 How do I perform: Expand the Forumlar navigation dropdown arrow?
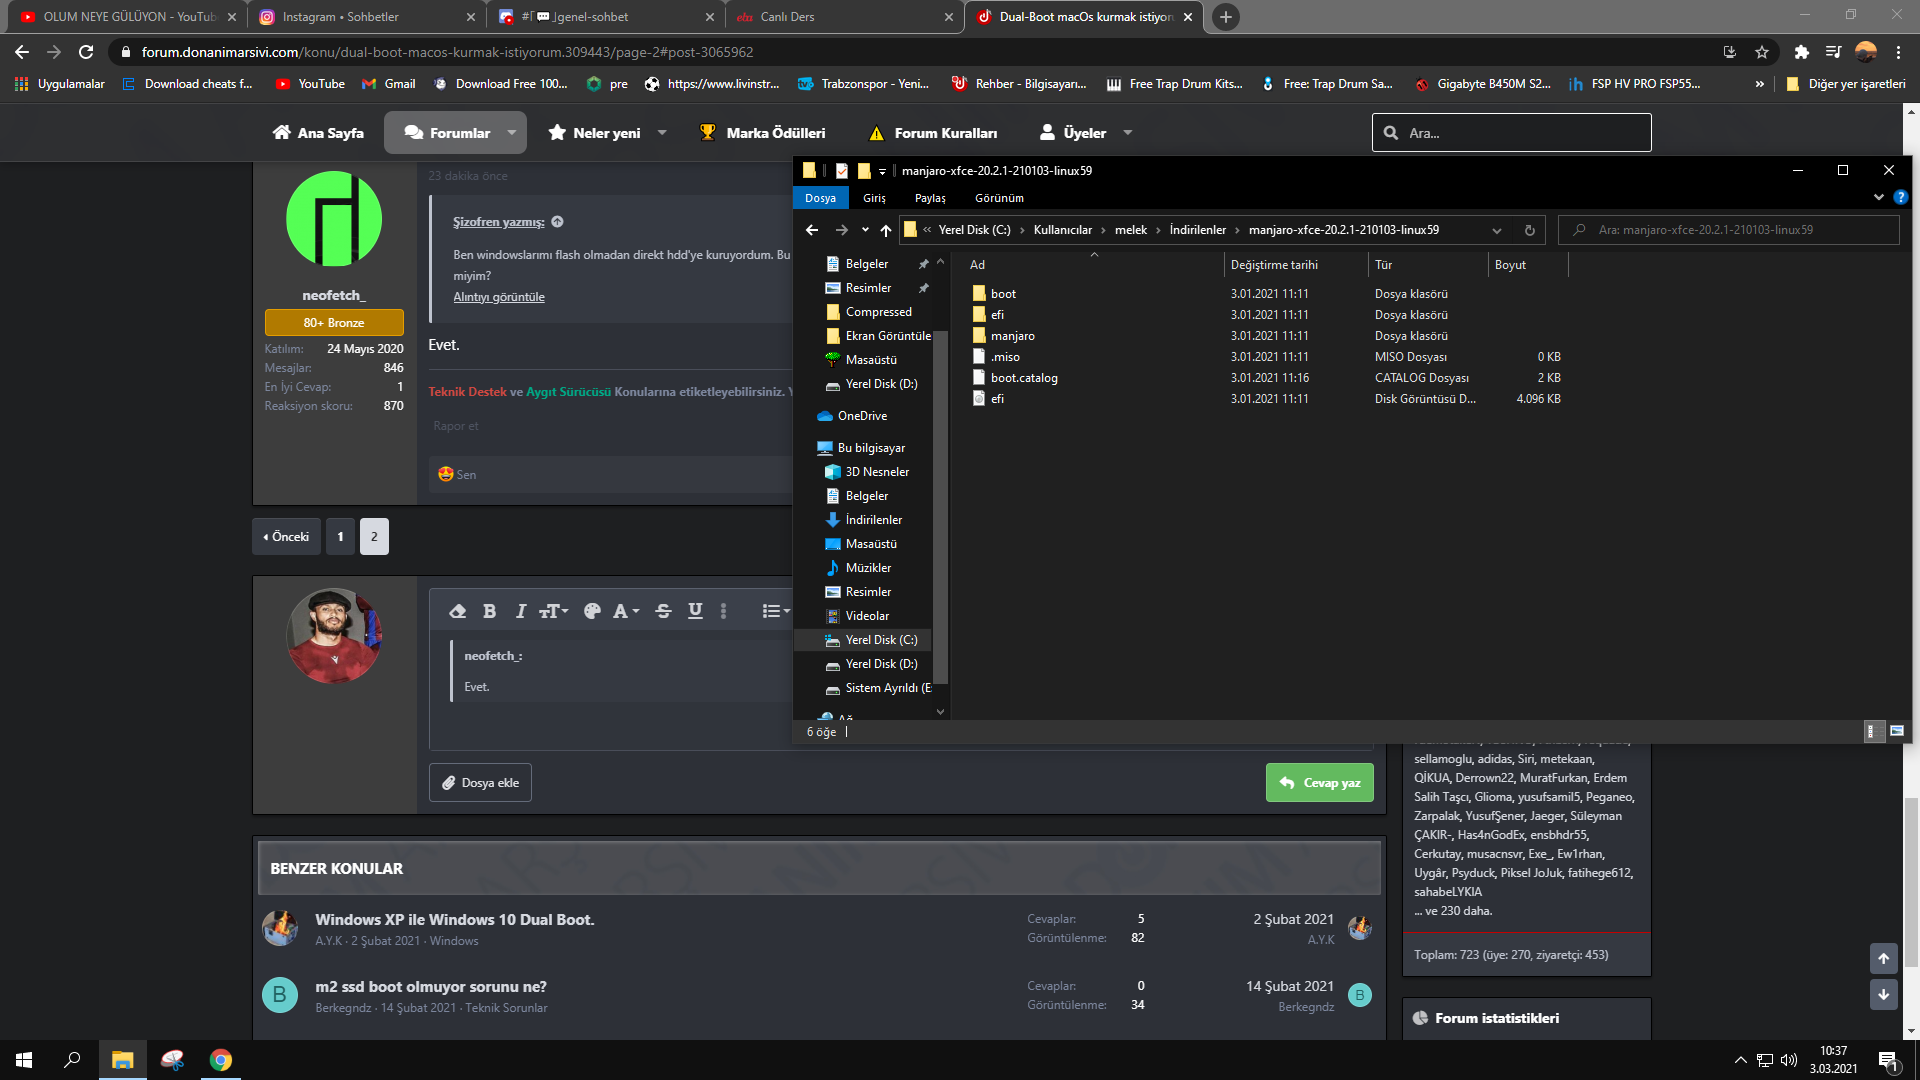(x=512, y=133)
